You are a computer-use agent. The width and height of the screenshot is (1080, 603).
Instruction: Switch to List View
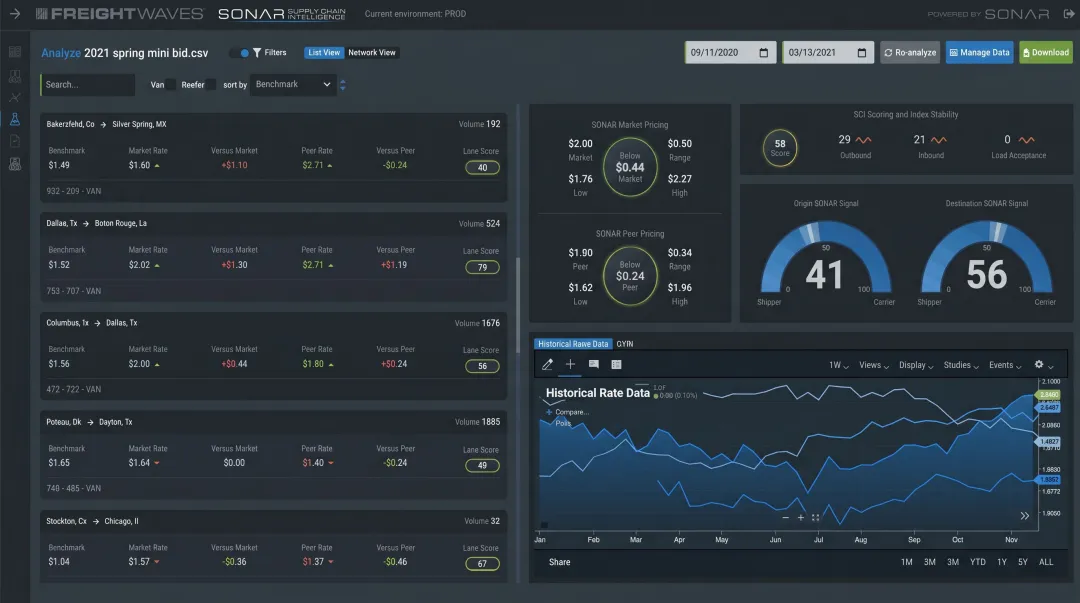pyautogui.click(x=324, y=52)
